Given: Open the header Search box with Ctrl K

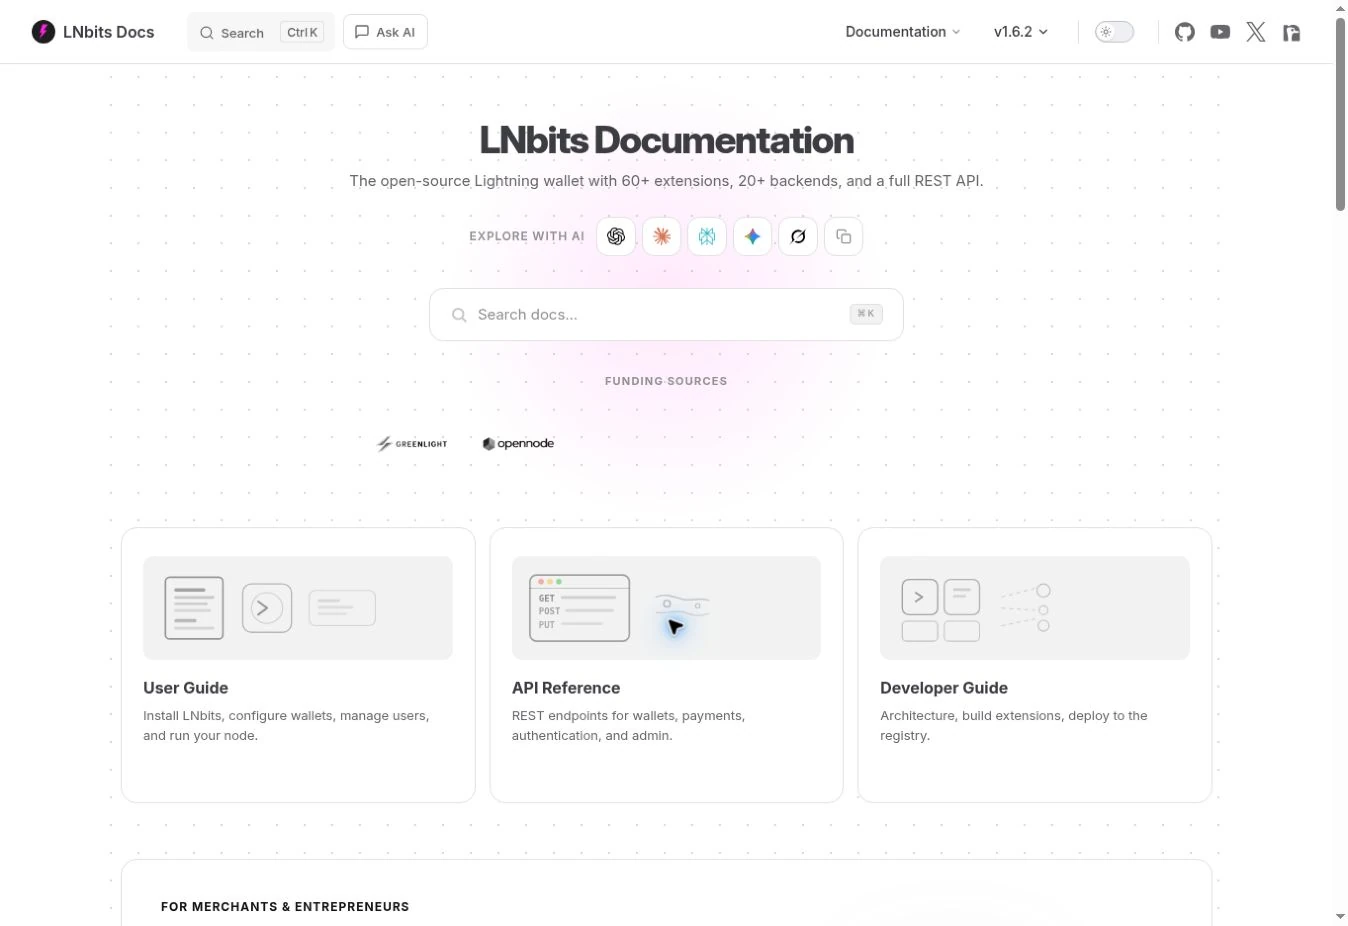Looking at the screenshot, I should (x=261, y=32).
